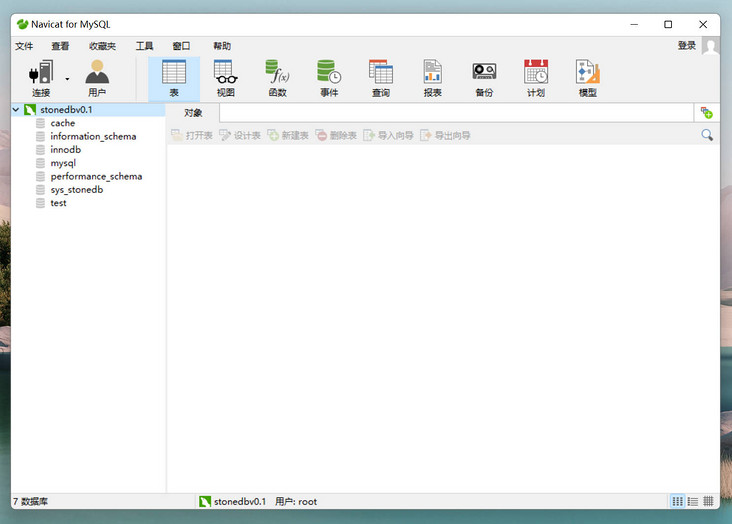Maximize the Navicat window

click(x=668, y=24)
